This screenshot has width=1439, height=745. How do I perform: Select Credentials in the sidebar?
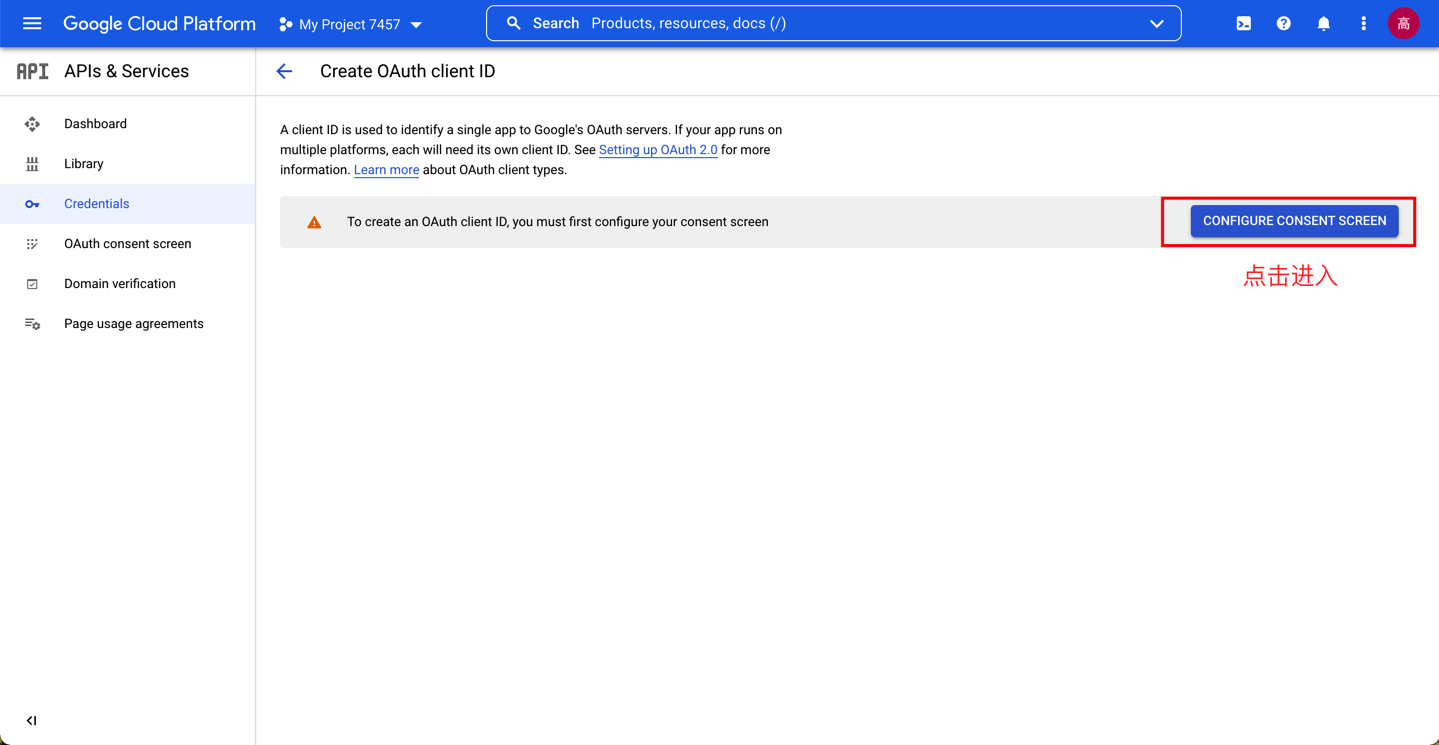[128, 204]
